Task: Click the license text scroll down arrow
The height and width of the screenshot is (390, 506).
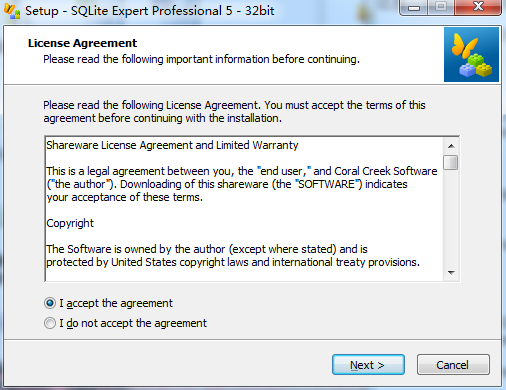Action: click(451, 273)
